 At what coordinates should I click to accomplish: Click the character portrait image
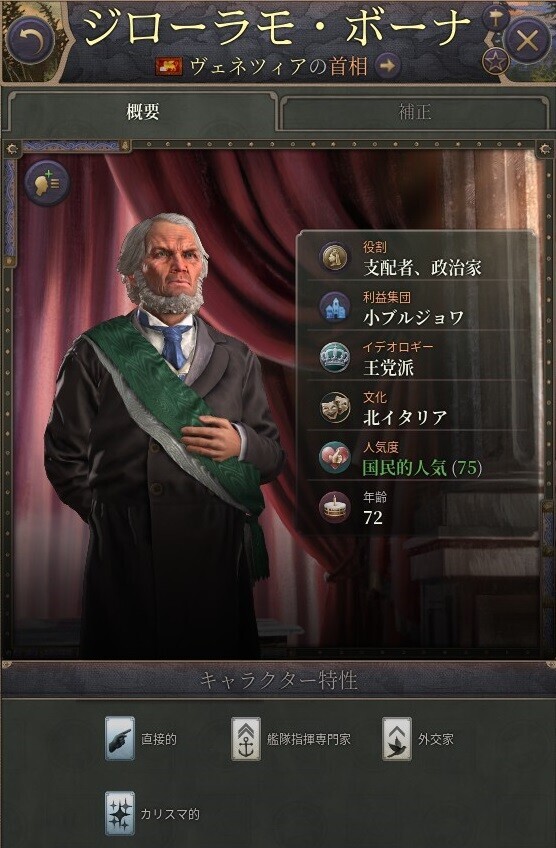click(162, 433)
